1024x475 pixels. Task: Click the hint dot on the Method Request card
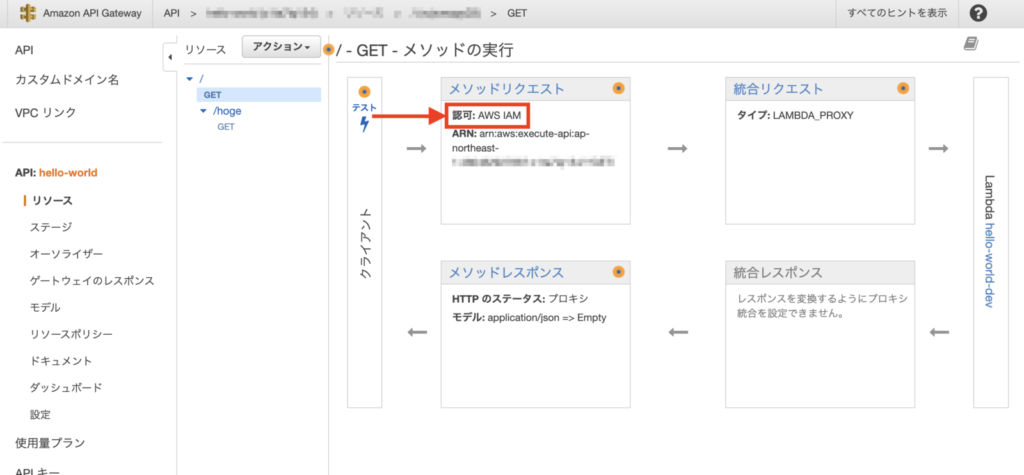[x=618, y=88]
